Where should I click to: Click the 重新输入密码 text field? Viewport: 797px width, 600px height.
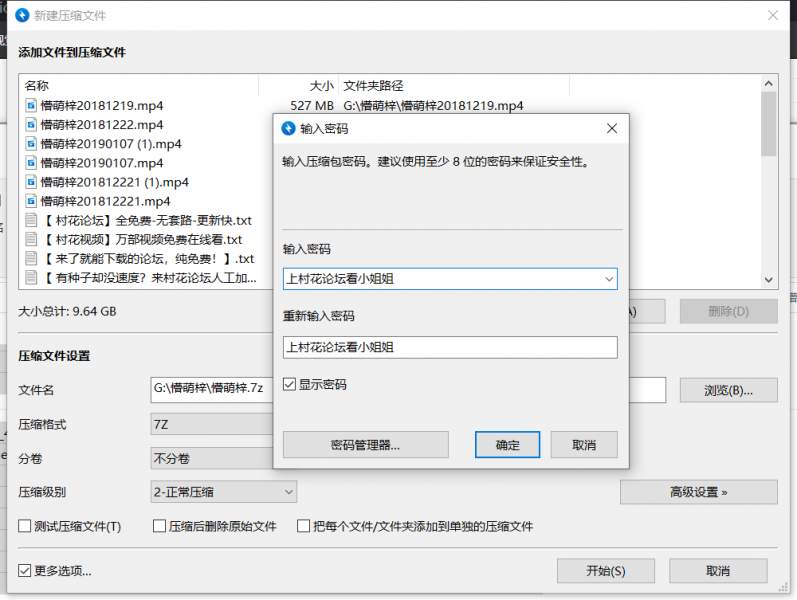click(450, 347)
